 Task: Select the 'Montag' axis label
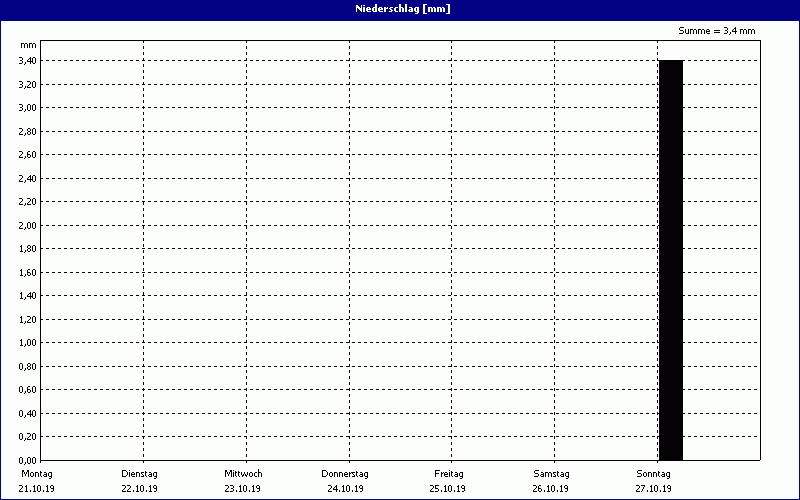pyautogui.click(x=37, y=474)
